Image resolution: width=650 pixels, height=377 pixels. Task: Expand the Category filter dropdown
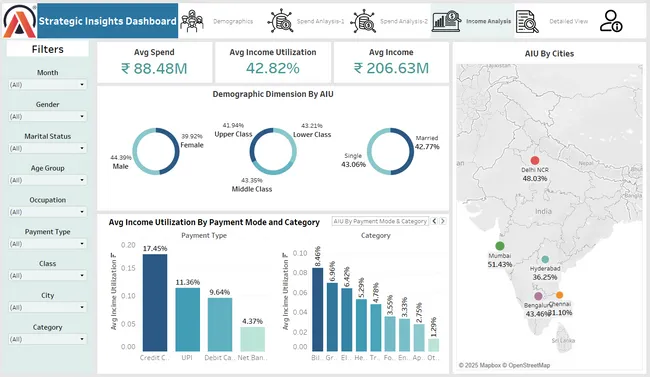coord(48,339)
